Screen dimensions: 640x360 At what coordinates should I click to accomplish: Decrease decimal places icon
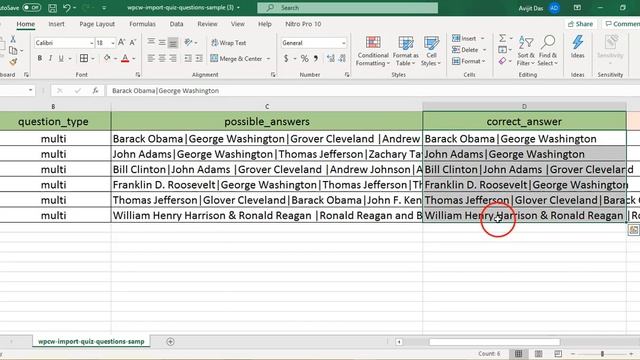pyautogui.click(x=342, y=58)
